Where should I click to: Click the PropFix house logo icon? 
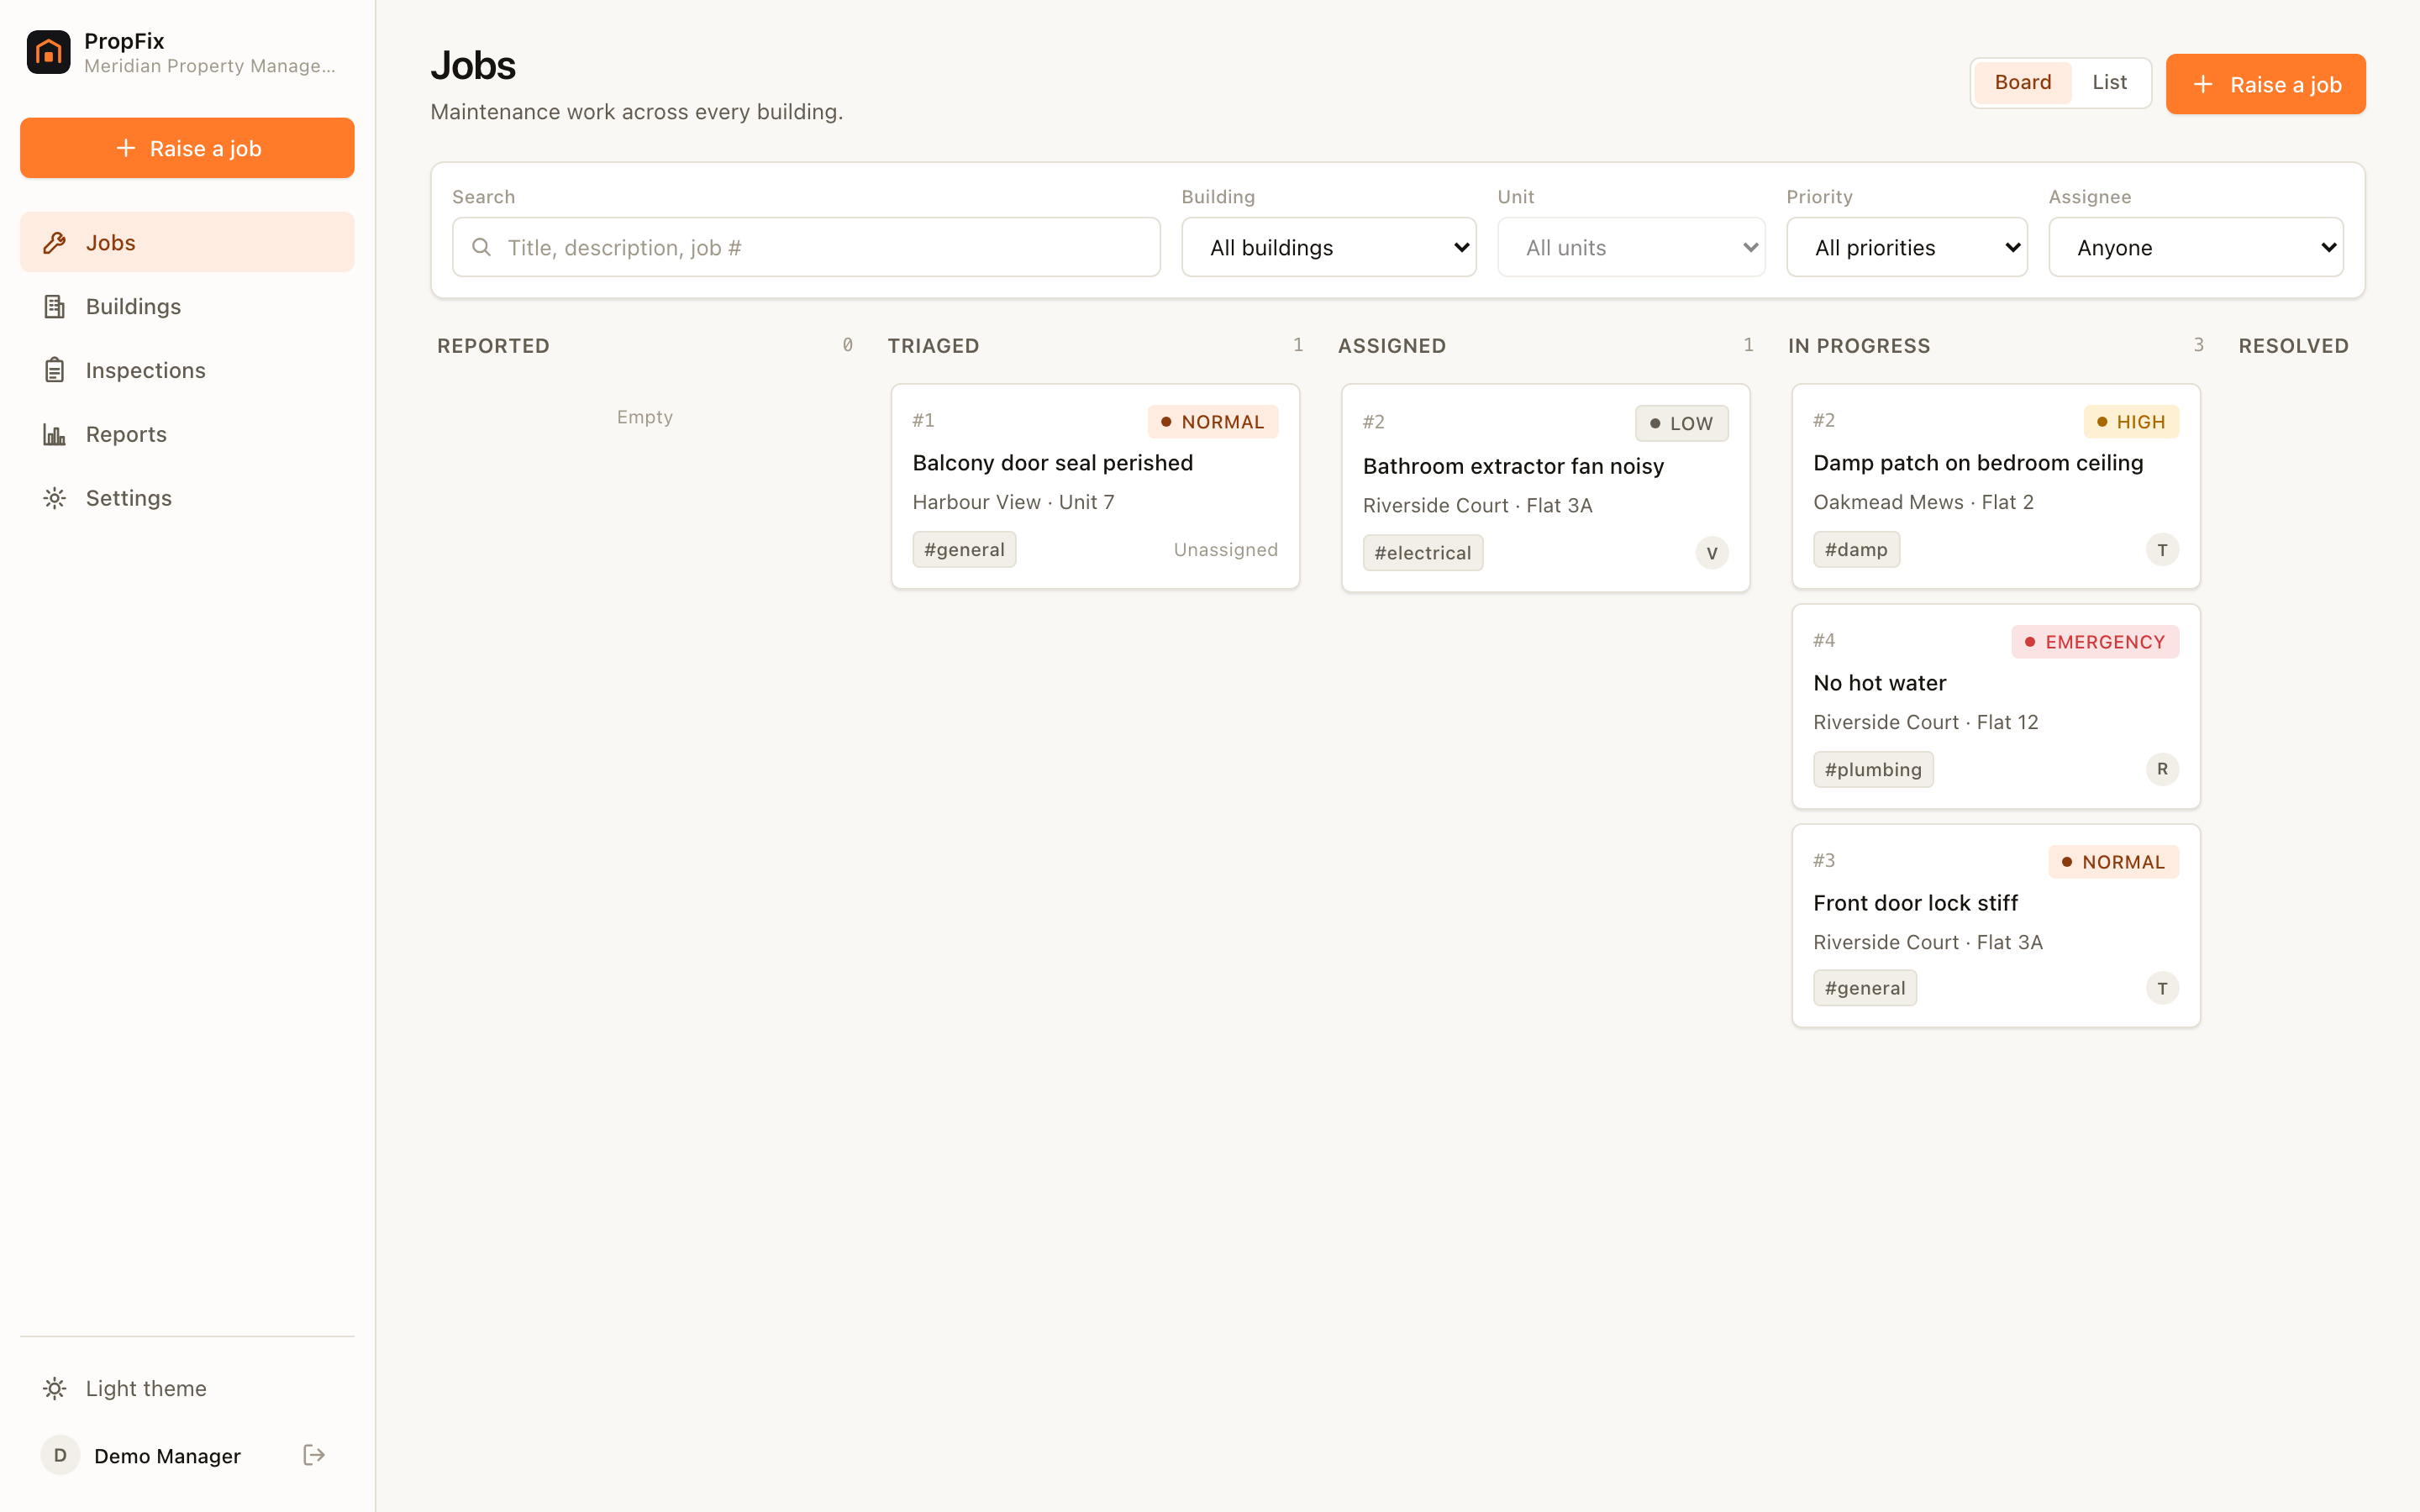(48, 52)
